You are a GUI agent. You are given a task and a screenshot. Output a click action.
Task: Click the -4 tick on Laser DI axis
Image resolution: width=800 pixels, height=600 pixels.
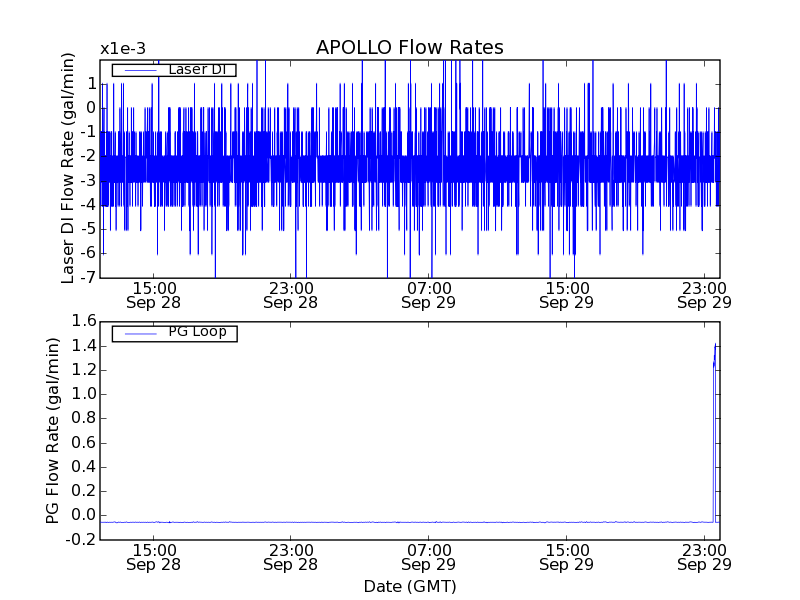pyautogui.click(x=89, y=205)
